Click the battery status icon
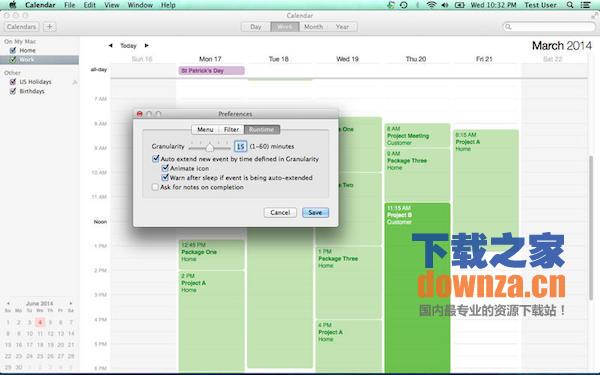The width and height of the screenshot is (600, 375). click(459, 5)
